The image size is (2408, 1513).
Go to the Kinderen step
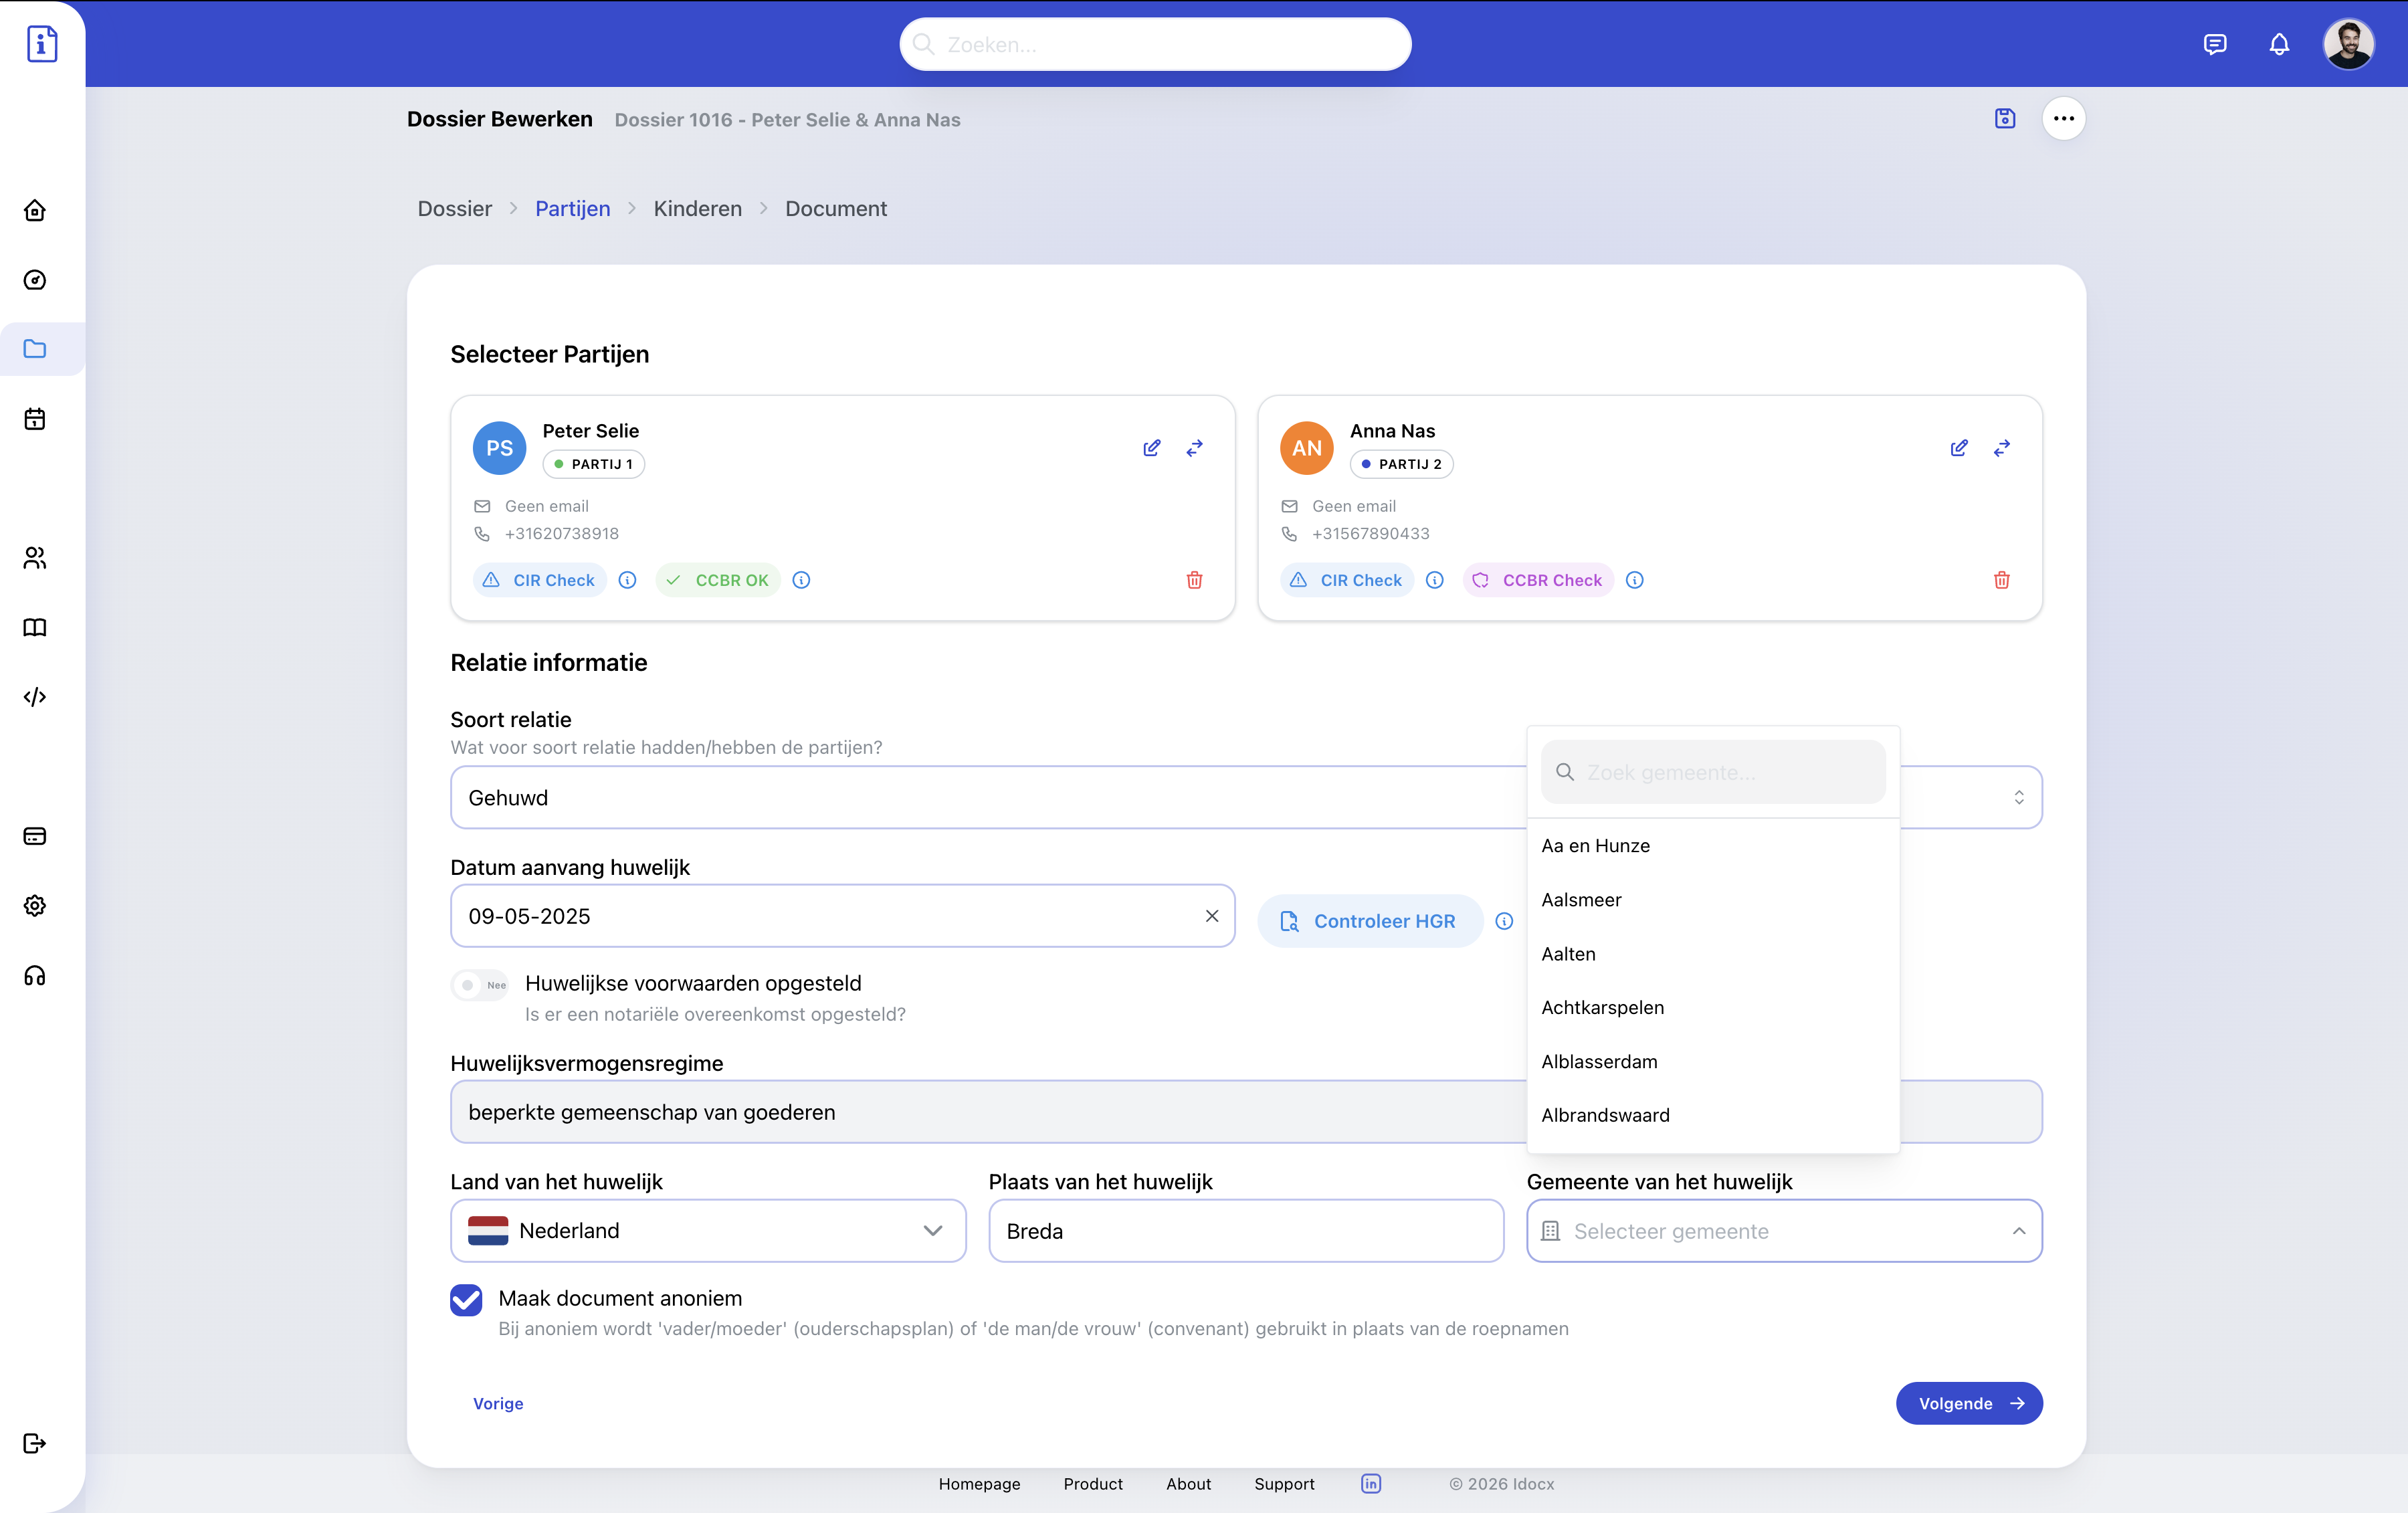point(697,209)
